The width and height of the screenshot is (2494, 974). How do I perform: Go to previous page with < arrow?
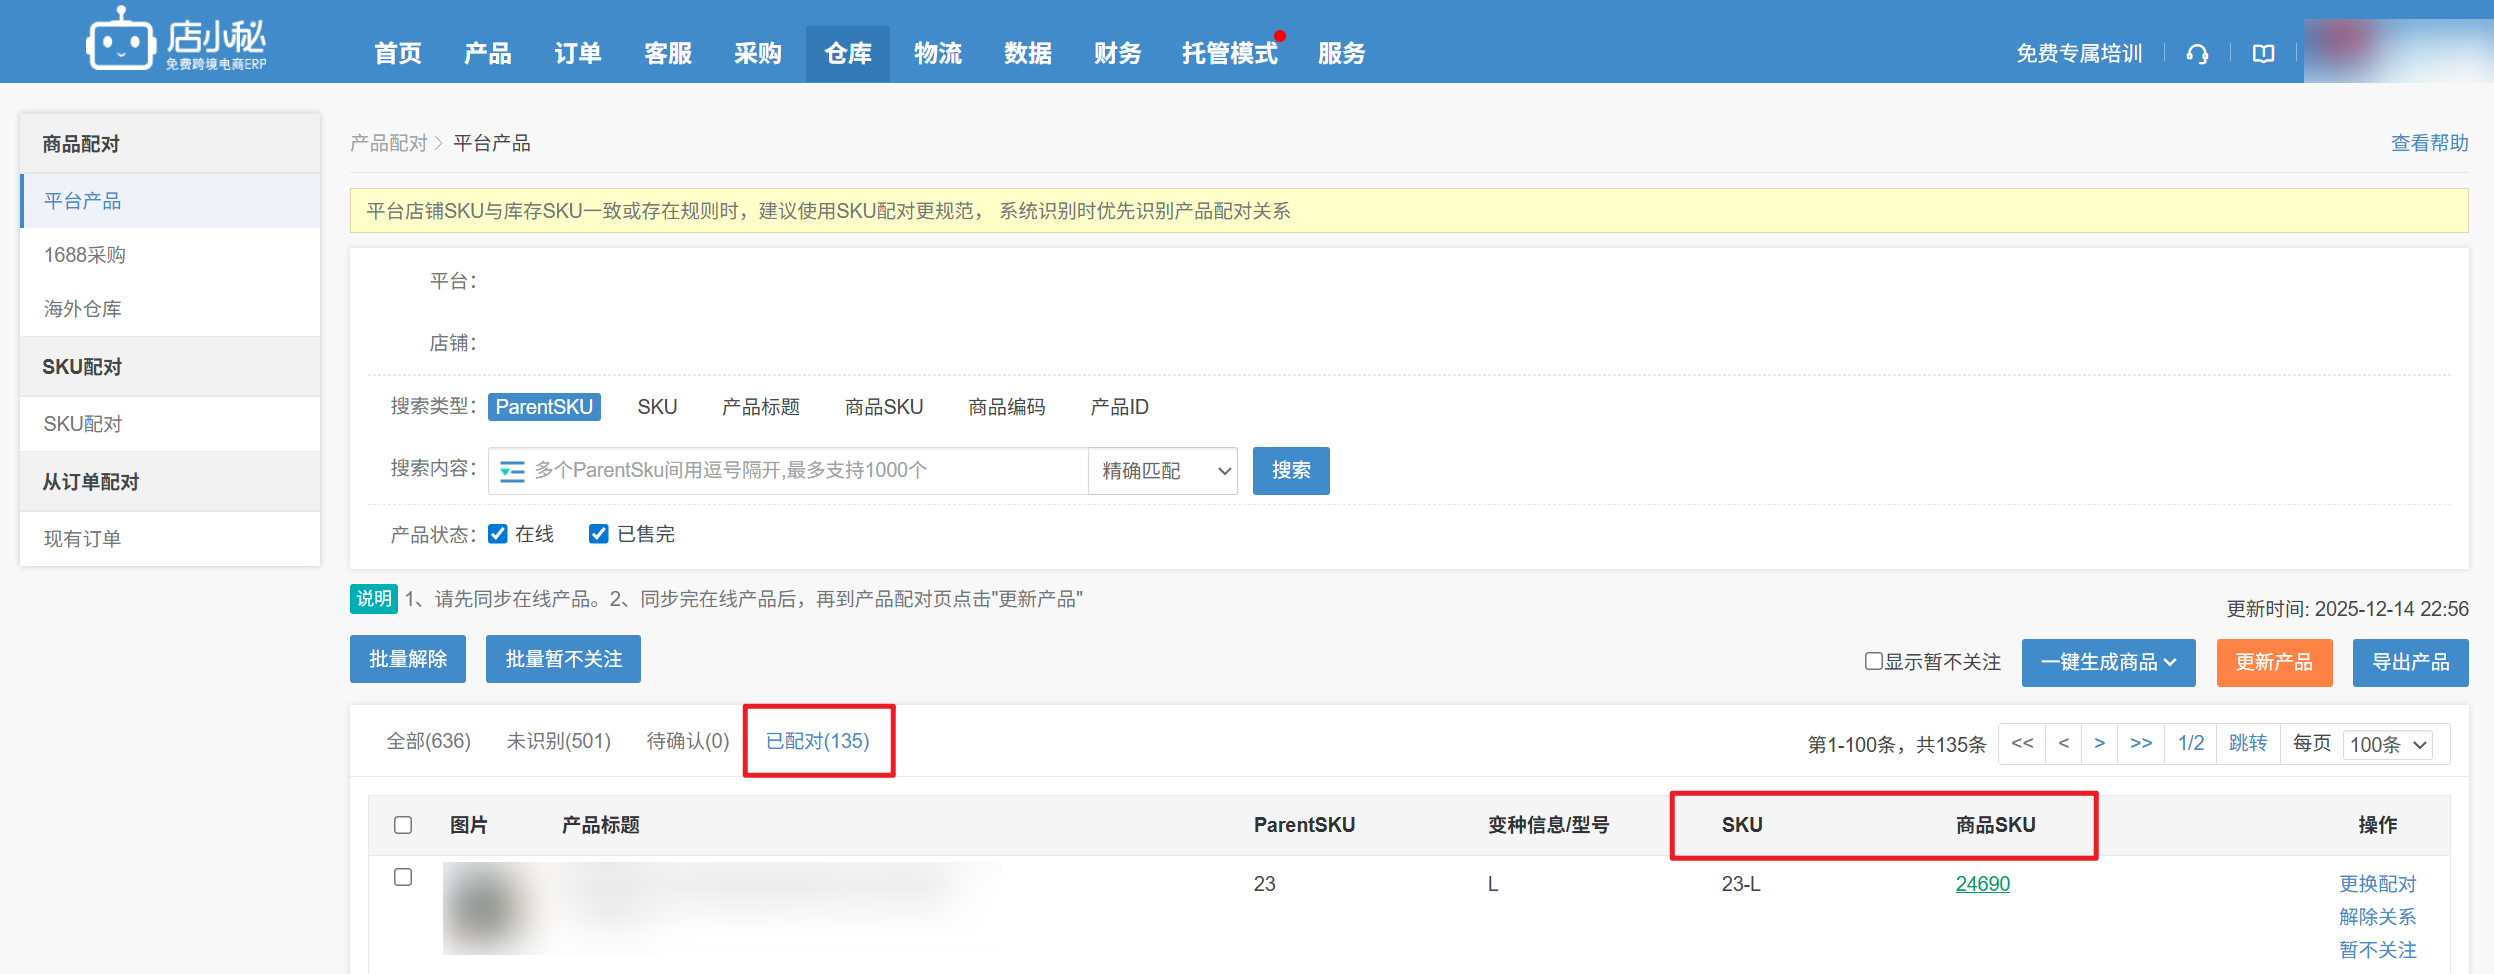[2063, 743]
